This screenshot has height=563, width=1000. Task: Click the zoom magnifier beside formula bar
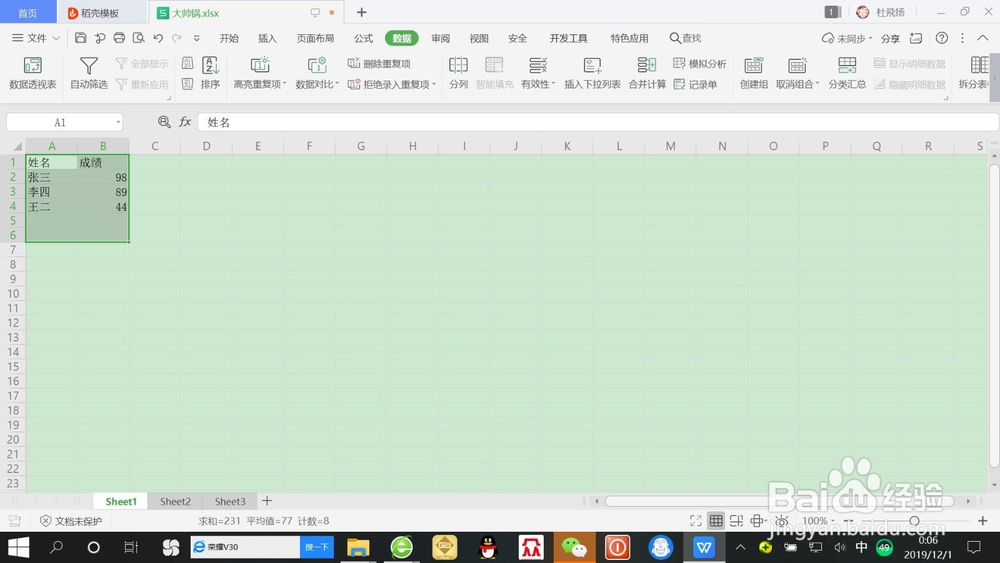tap(164, 122)
